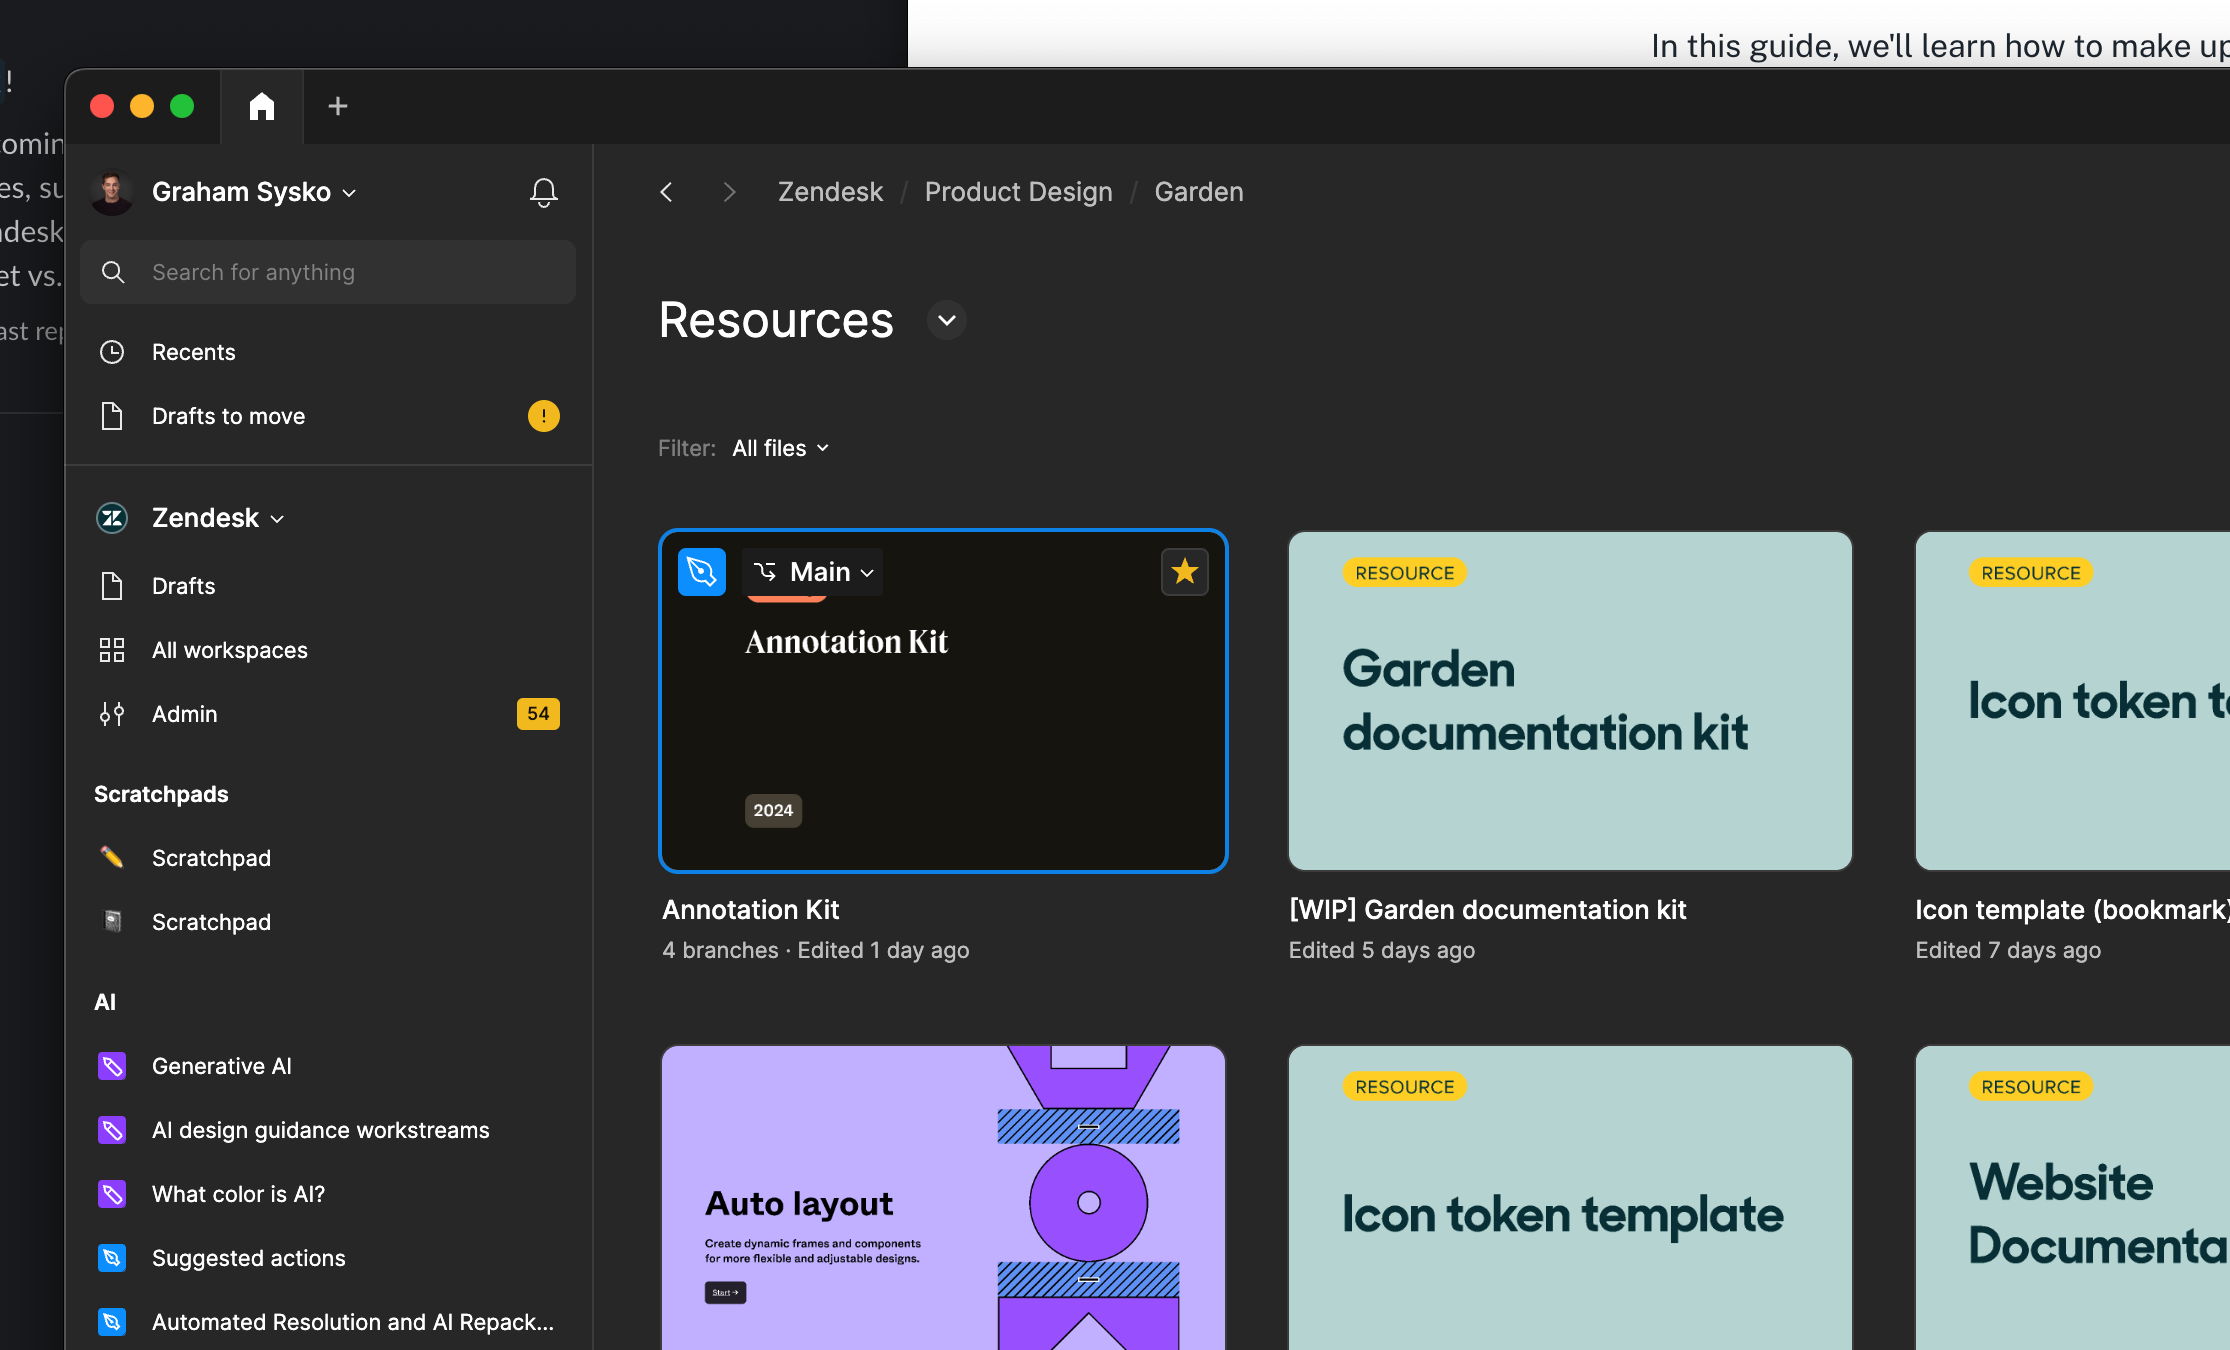Click the Admin 54 count badge
This screenshot has width=2230, height=1350.
click(538, 714)
